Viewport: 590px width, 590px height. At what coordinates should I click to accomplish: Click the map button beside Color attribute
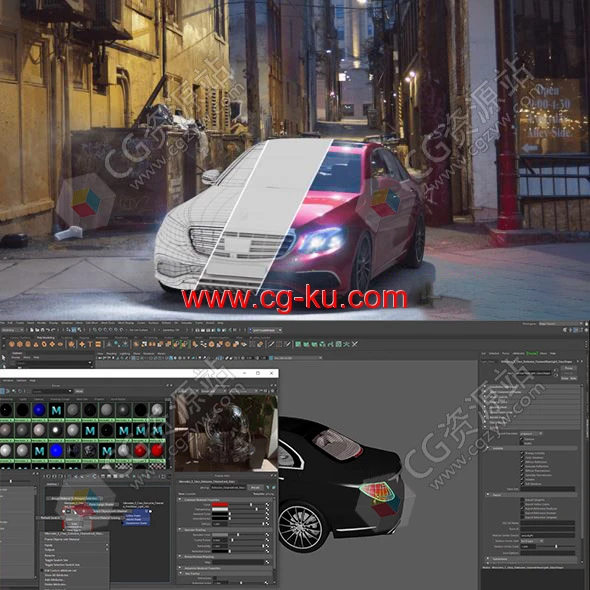[x=267, y=505]
